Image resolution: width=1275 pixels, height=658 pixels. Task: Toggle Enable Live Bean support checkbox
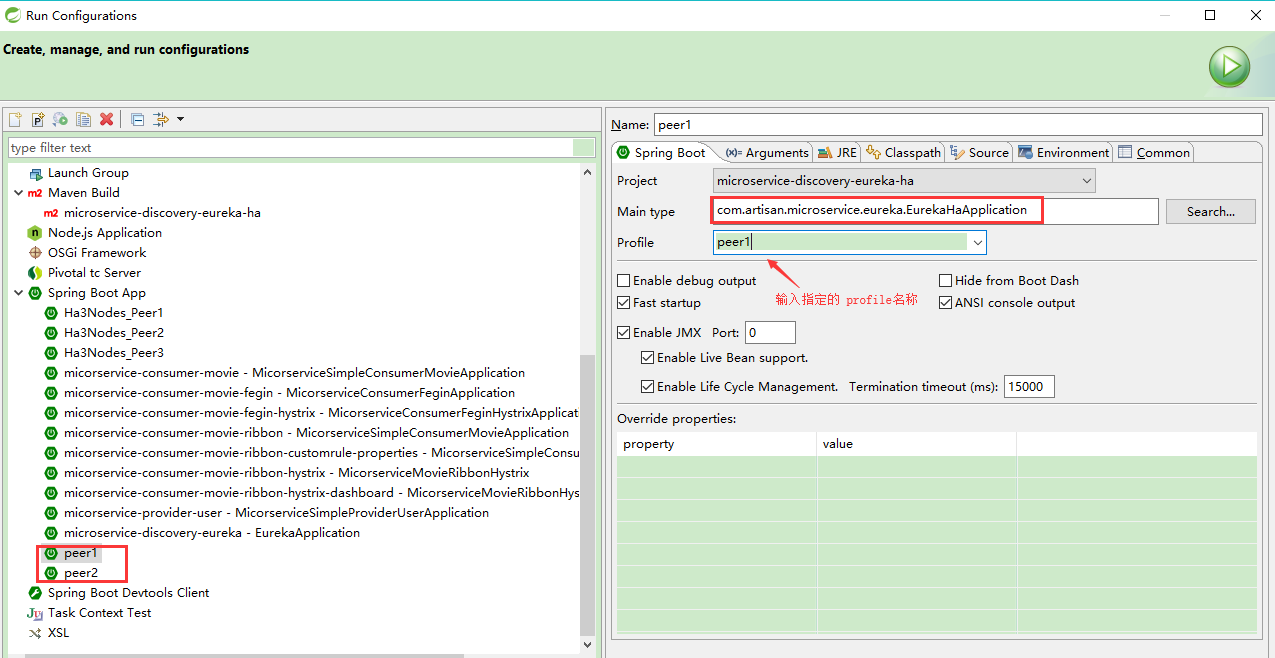647,358
